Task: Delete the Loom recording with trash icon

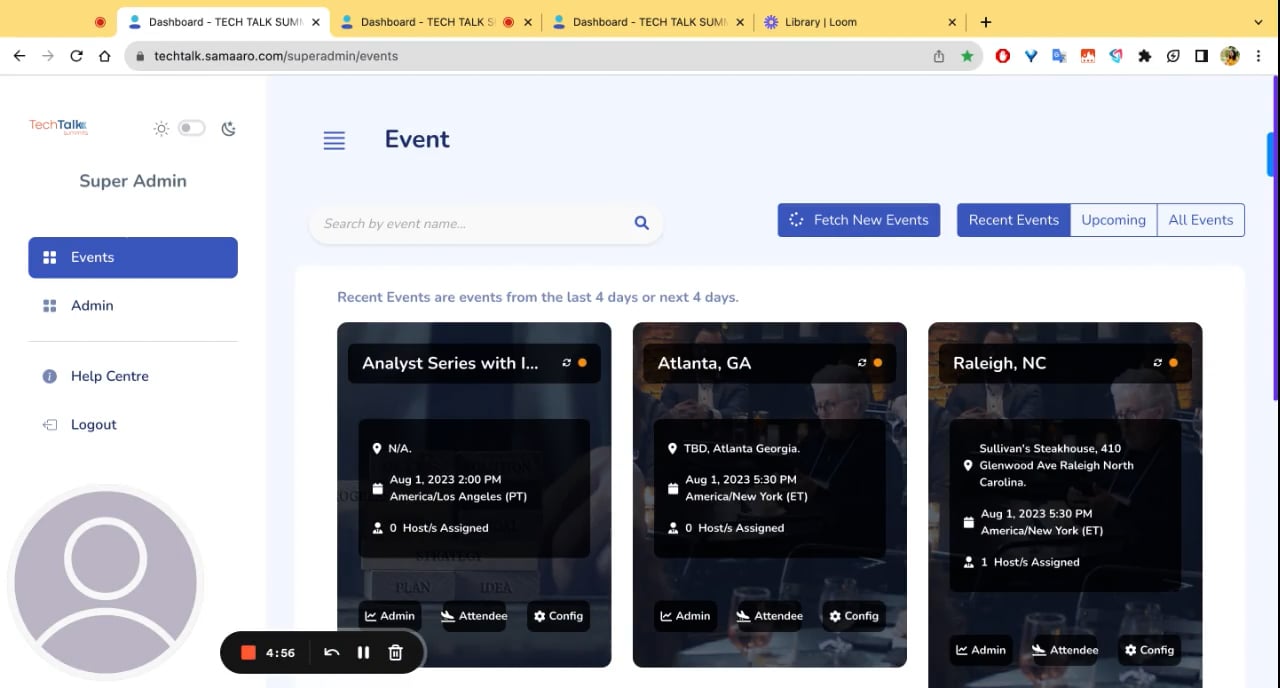Action: tap(395, 653)
